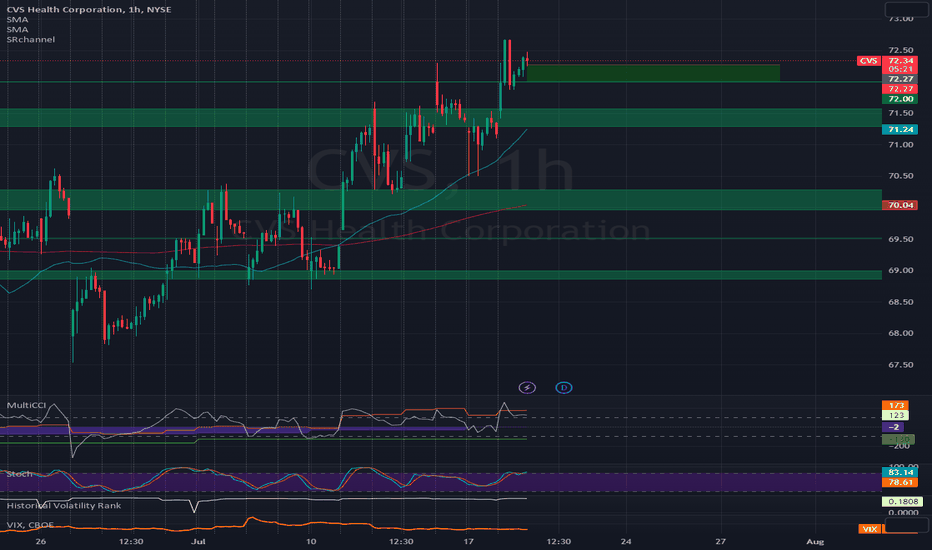Click the '27' date on the time axis
Viewport: 932px width, 550px height.
tap(720, 542)
